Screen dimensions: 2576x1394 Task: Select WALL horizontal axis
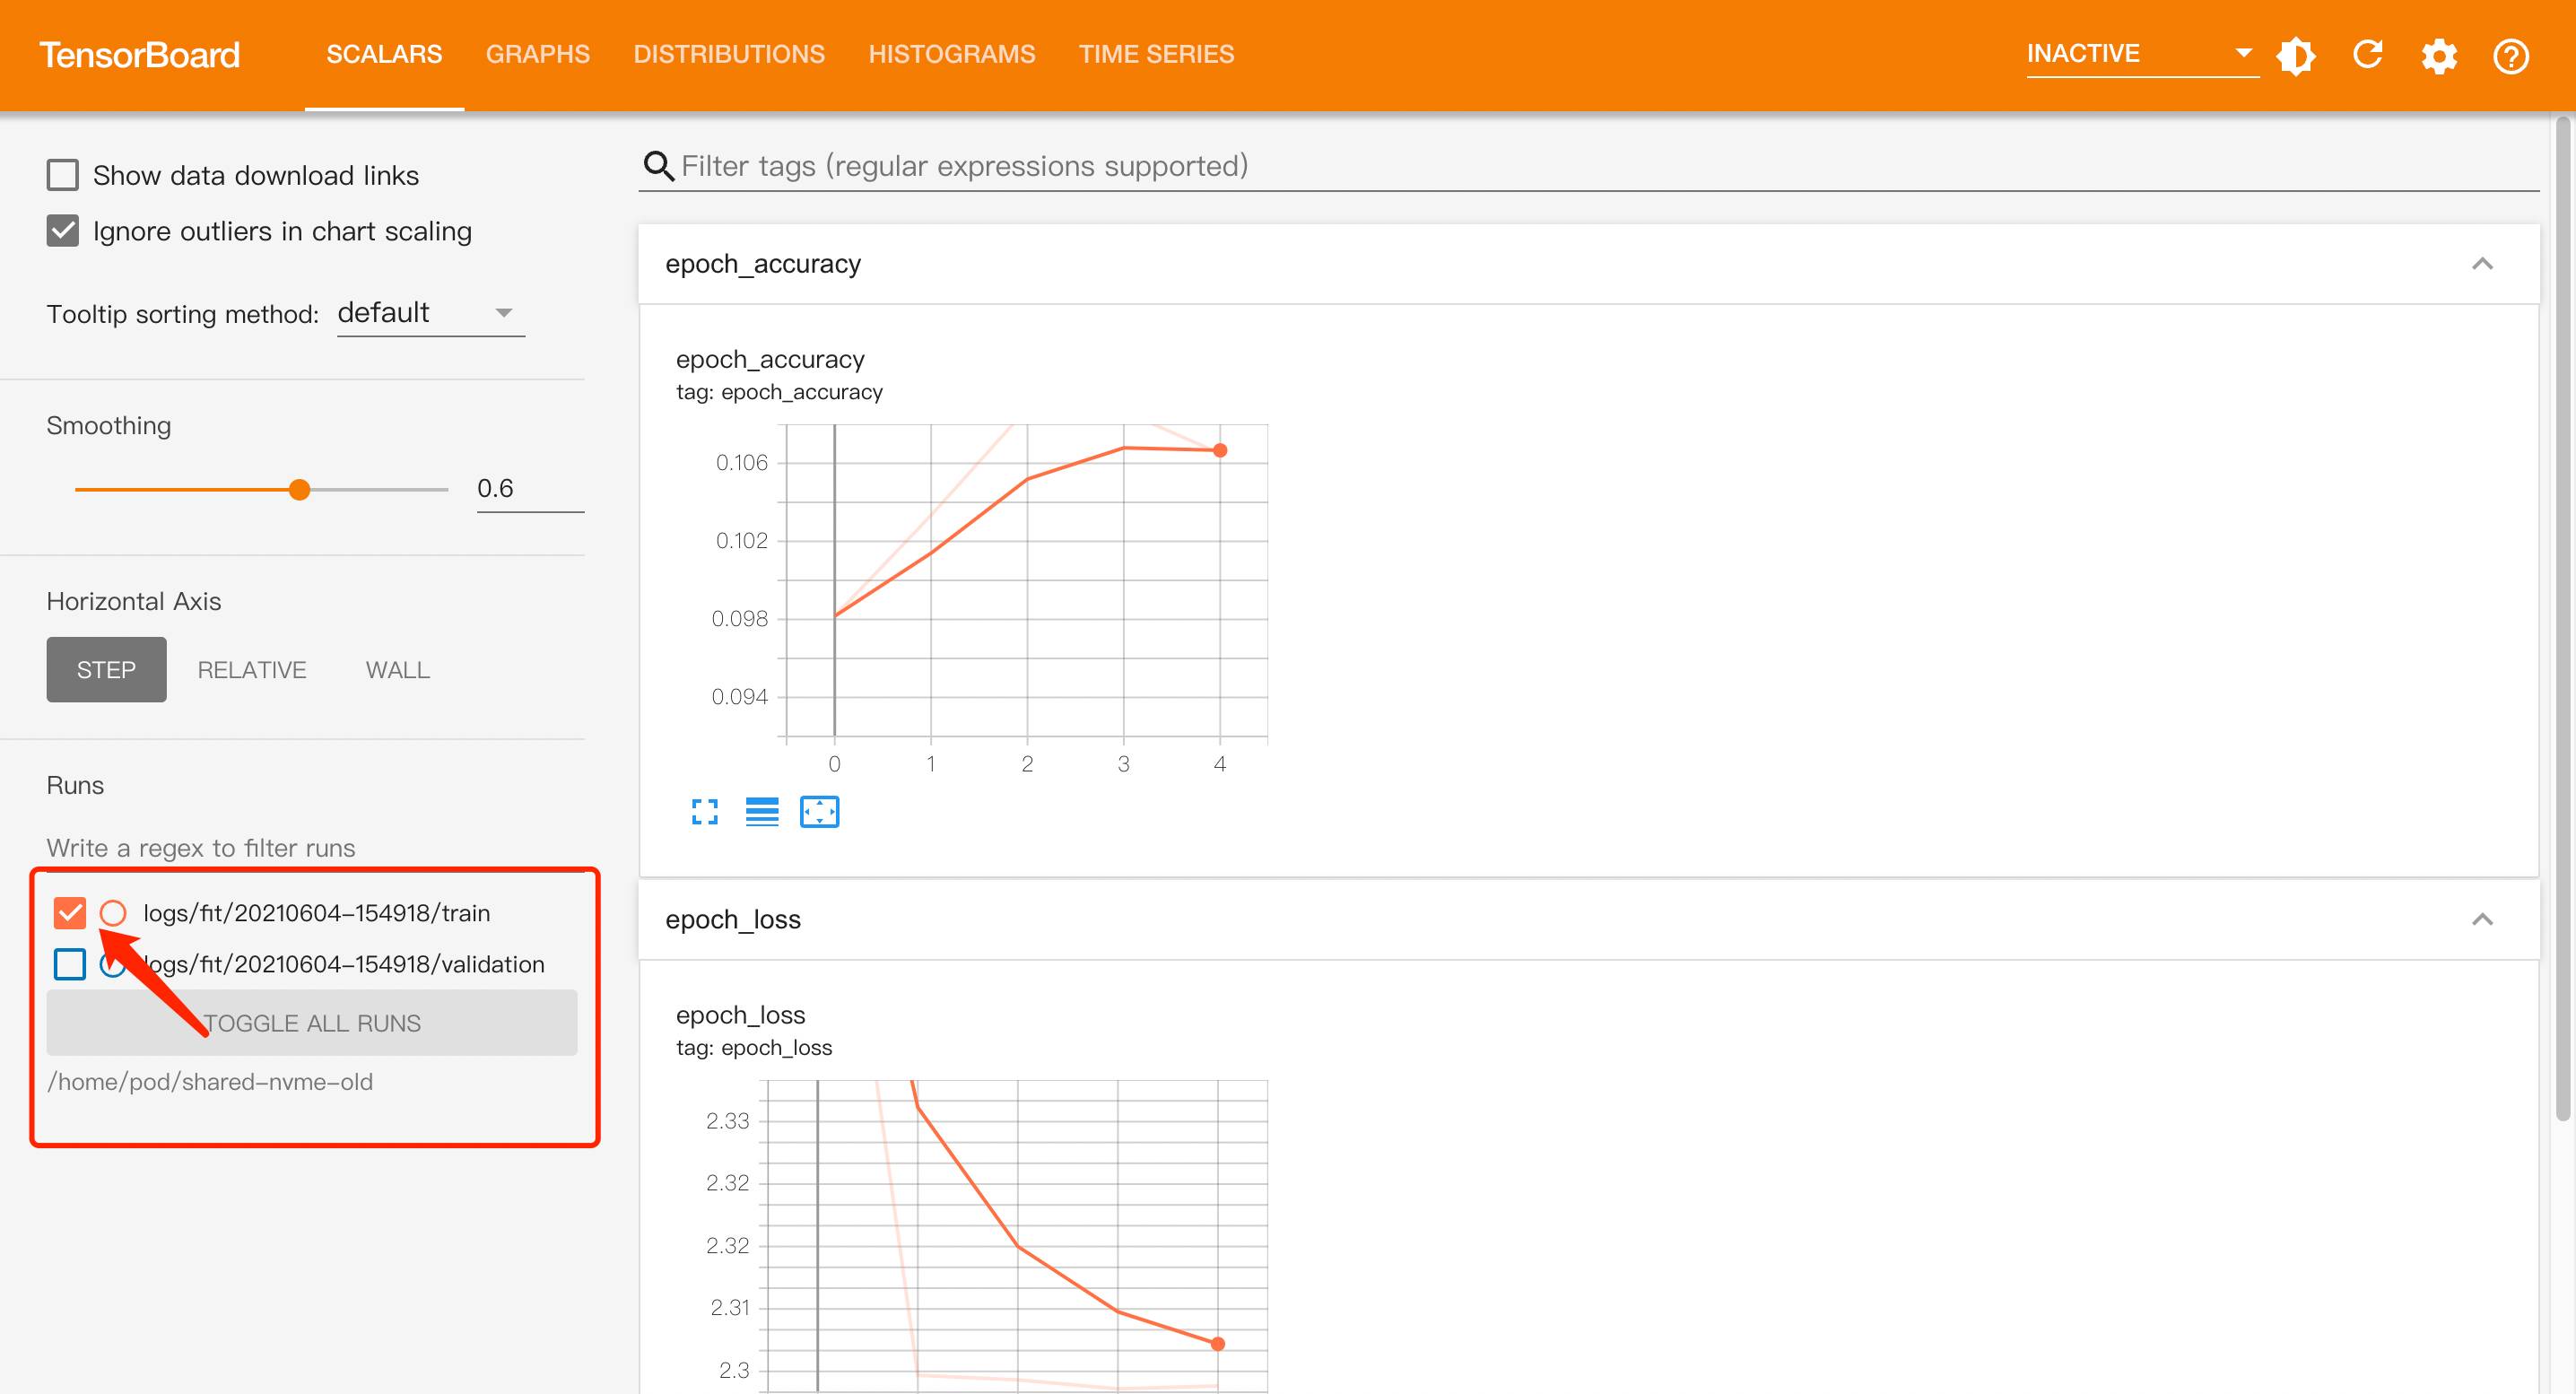[397, 669]
